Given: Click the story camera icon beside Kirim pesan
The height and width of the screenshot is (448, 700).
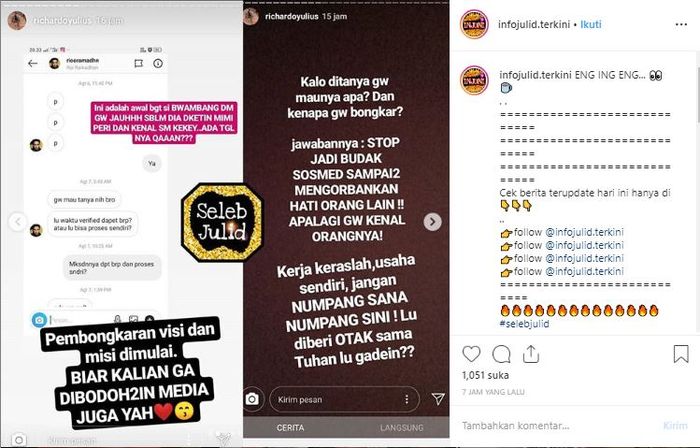Looking at the screenshot, I should point(252,399).
